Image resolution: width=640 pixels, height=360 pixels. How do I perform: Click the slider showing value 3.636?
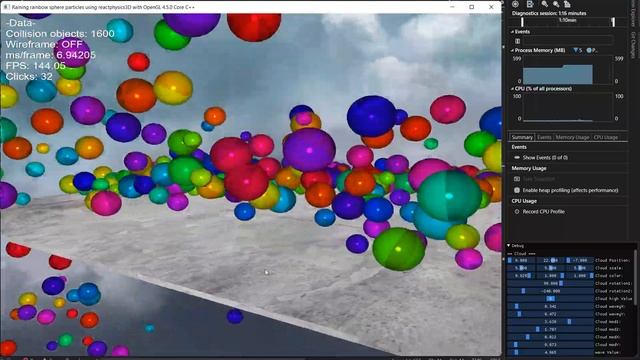coord(550,322)
